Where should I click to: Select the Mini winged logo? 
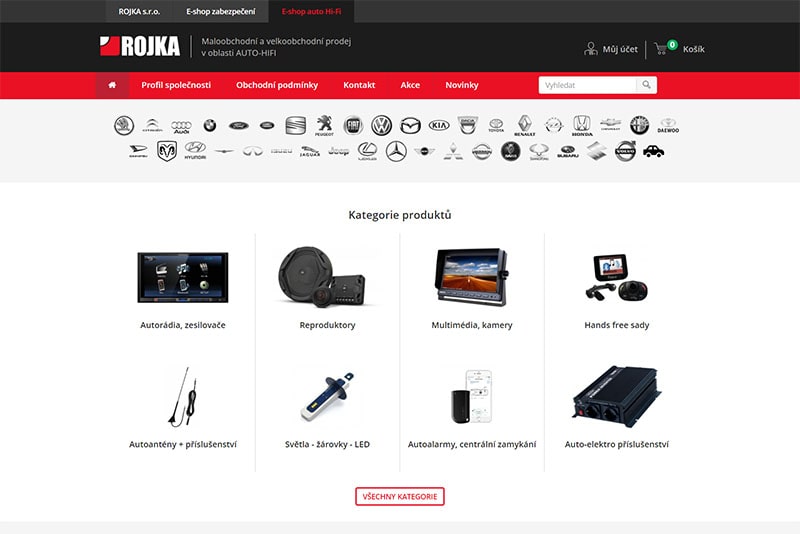click(424, 151)
